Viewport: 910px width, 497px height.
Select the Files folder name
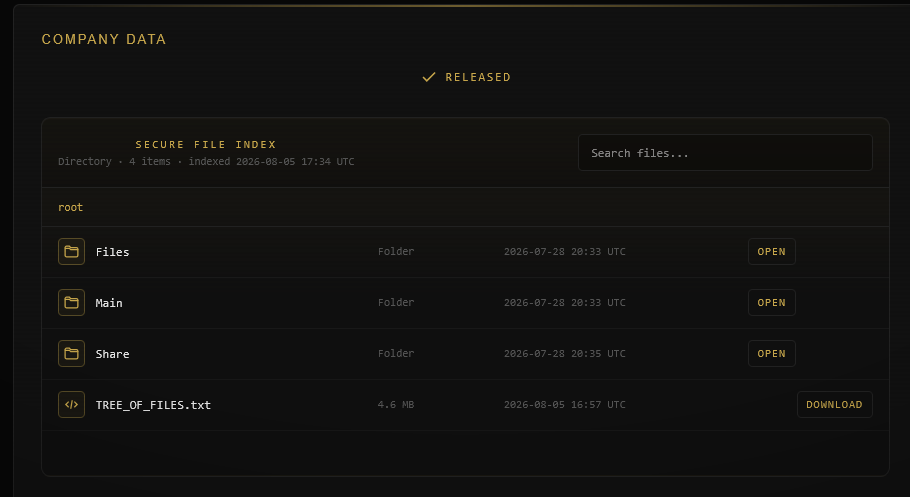(x=113, y=252)
